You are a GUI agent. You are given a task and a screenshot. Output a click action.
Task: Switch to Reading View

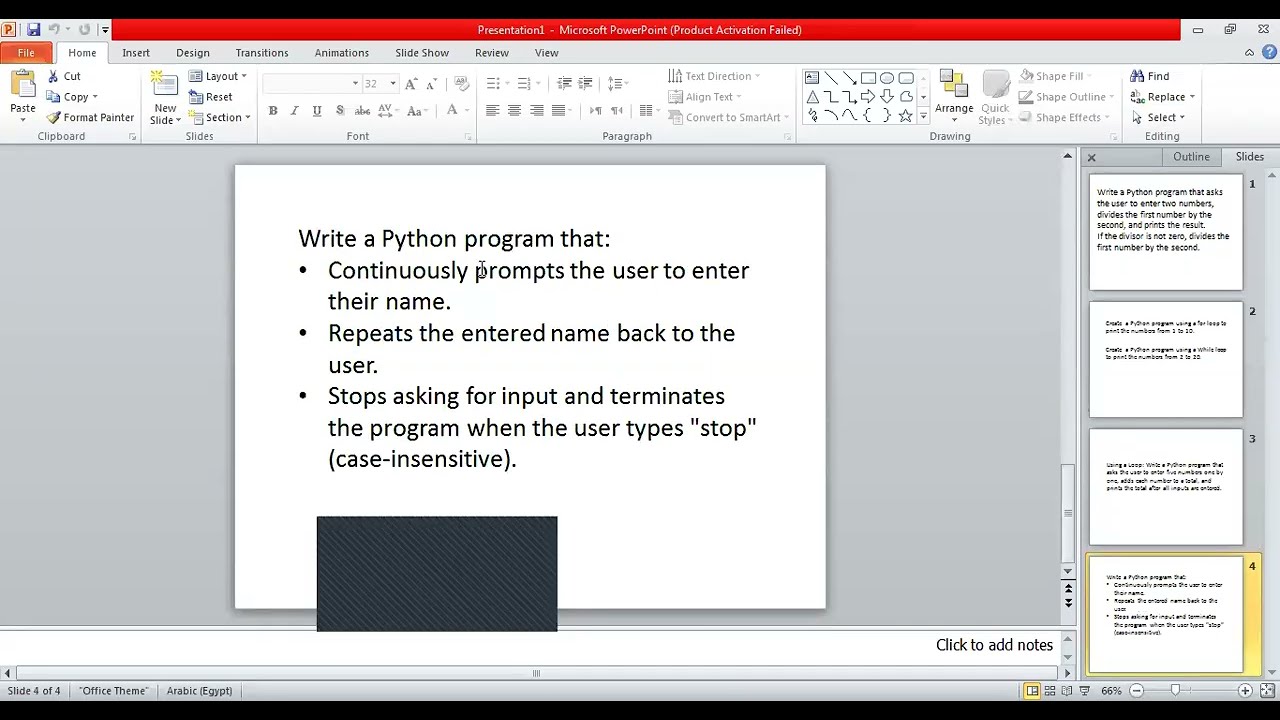(x=1069, y=691)
